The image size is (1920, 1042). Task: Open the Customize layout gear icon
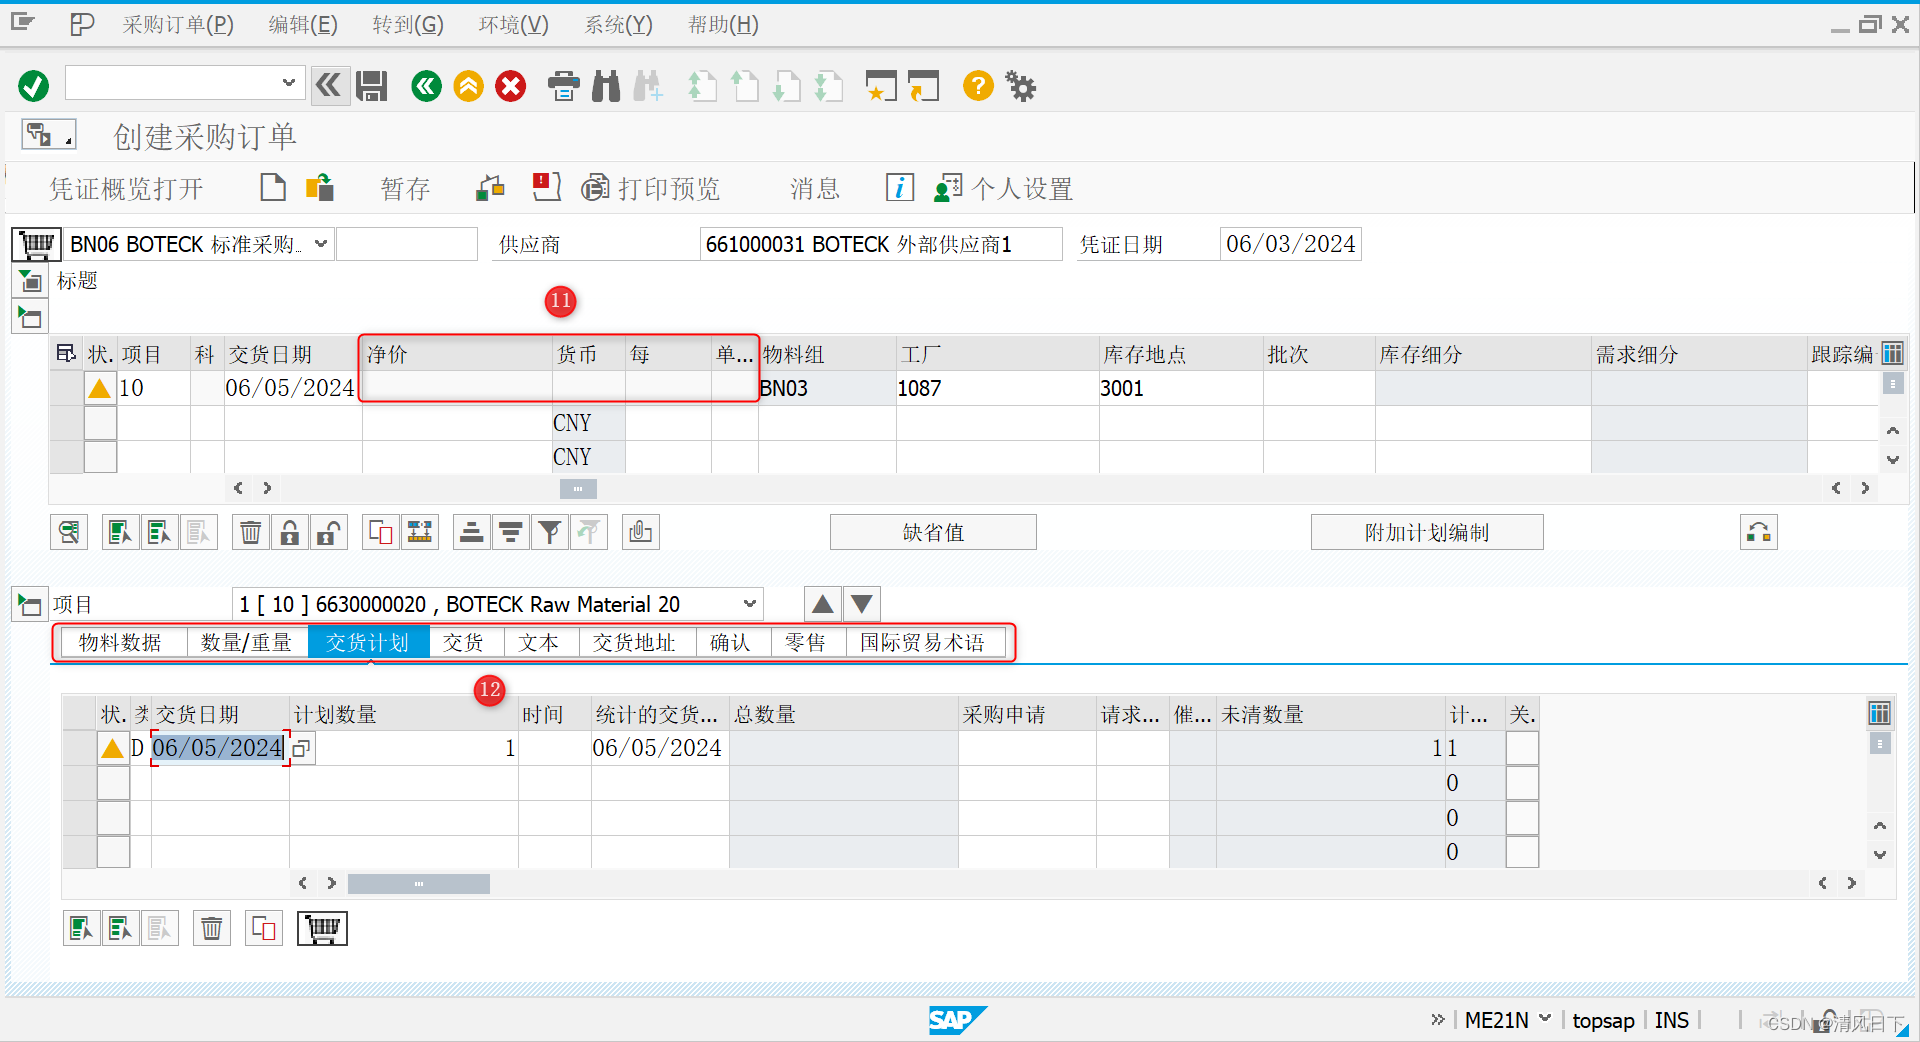point(1020,86)
